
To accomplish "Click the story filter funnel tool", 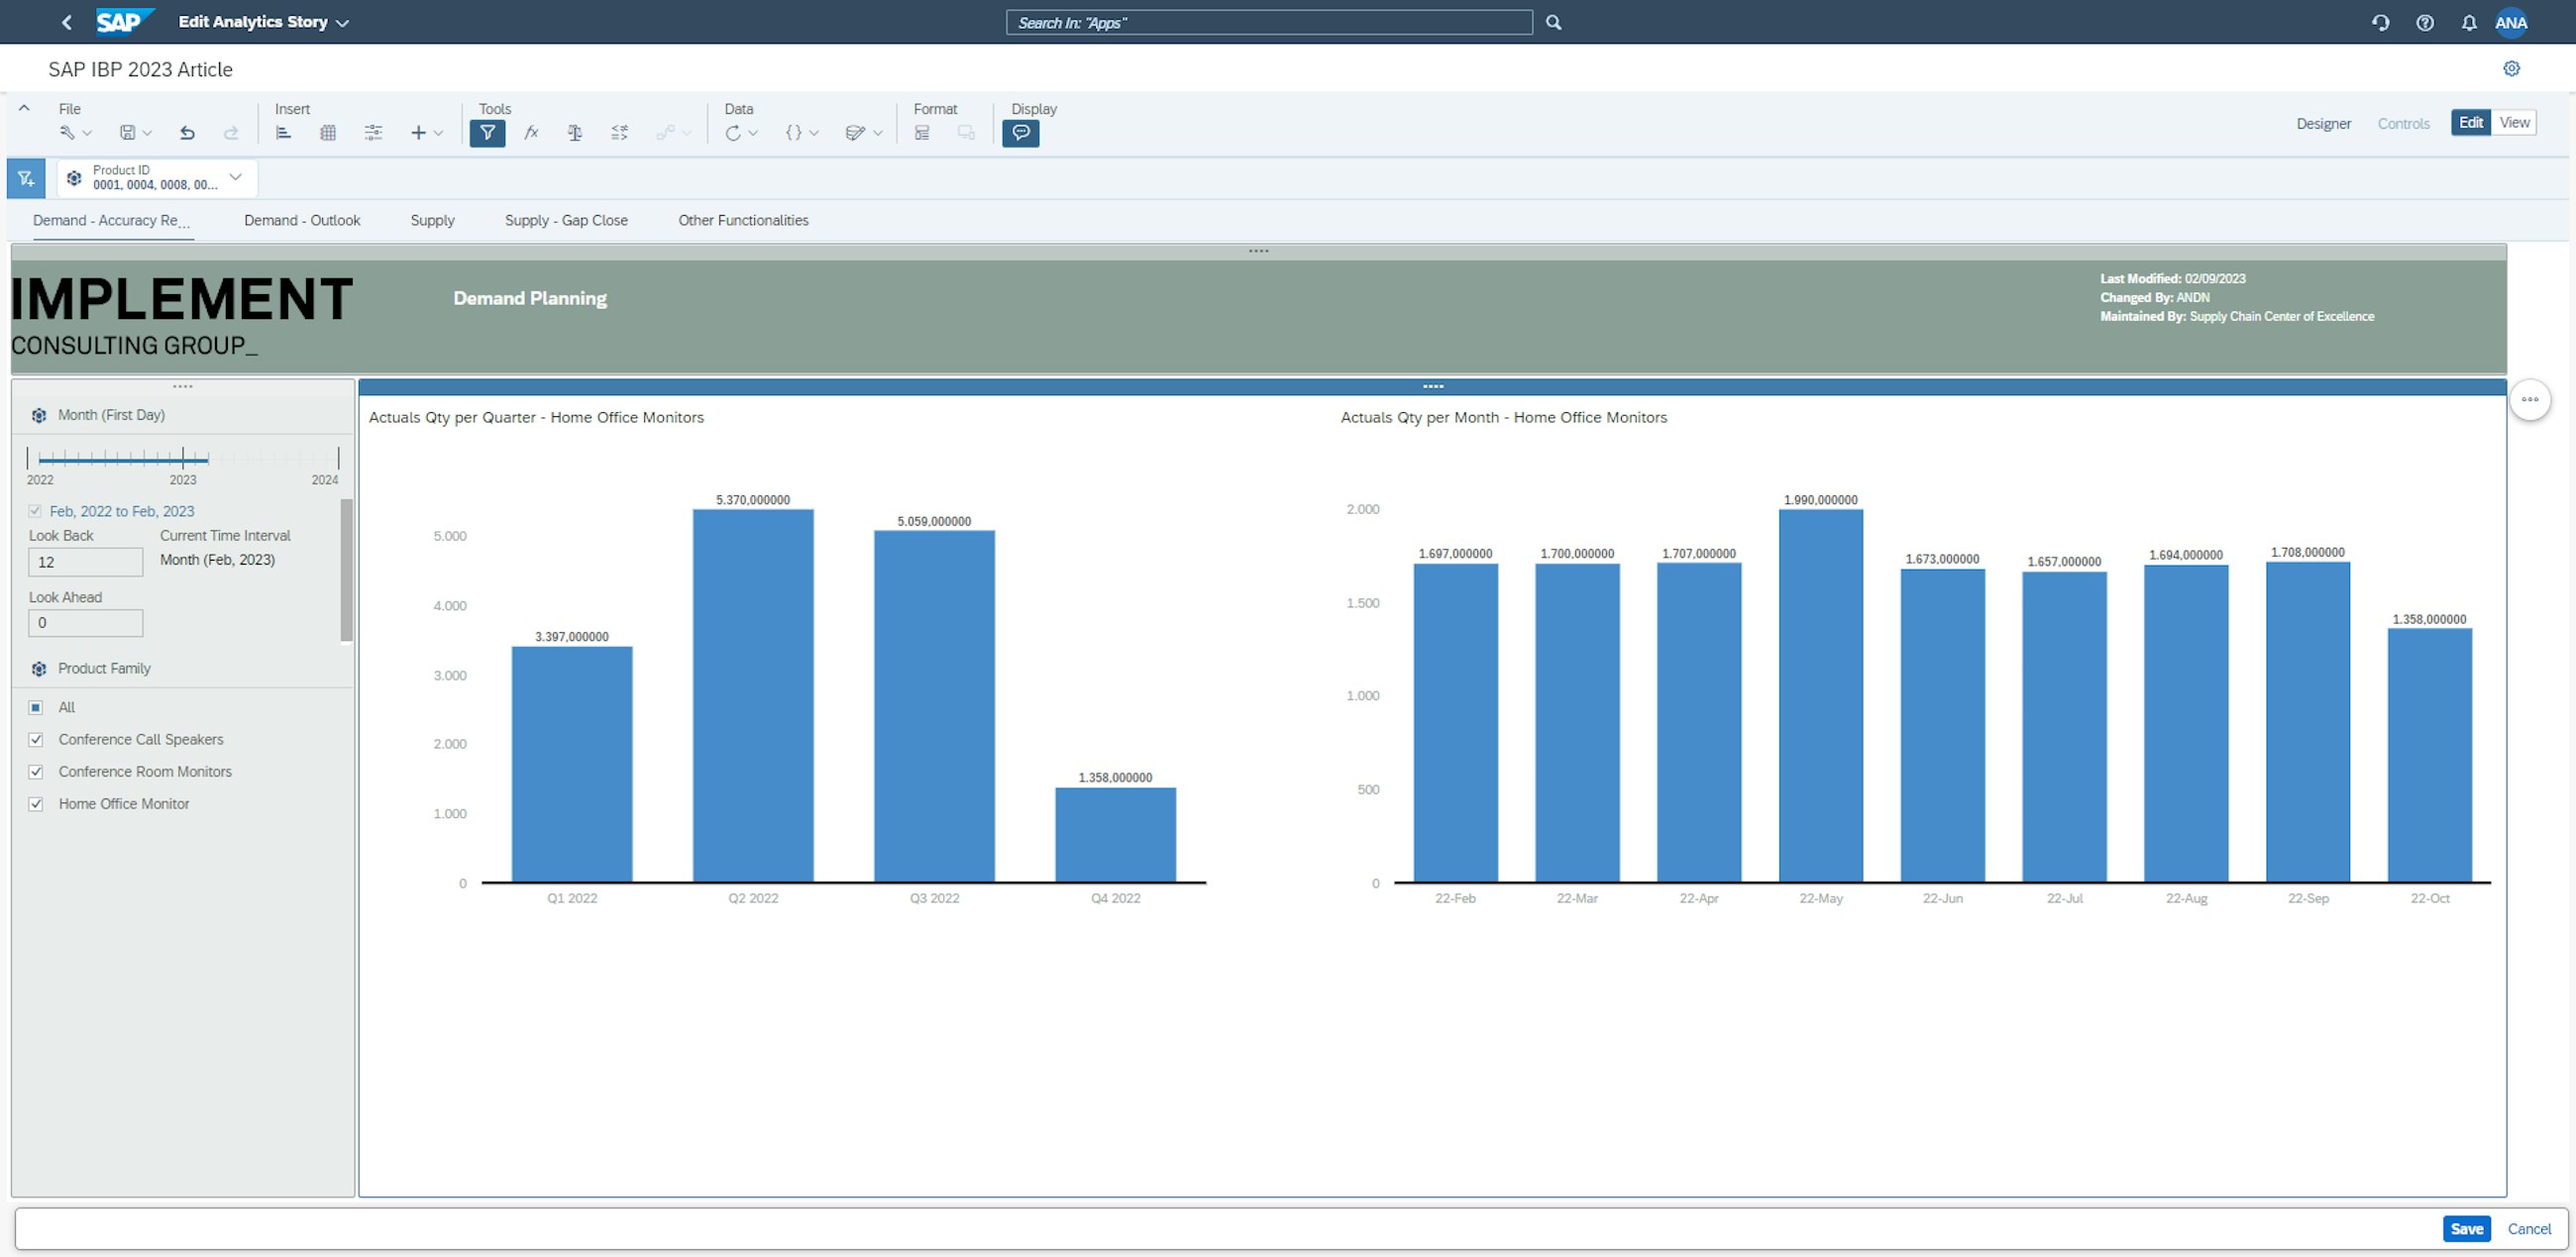I will point(487,133).
